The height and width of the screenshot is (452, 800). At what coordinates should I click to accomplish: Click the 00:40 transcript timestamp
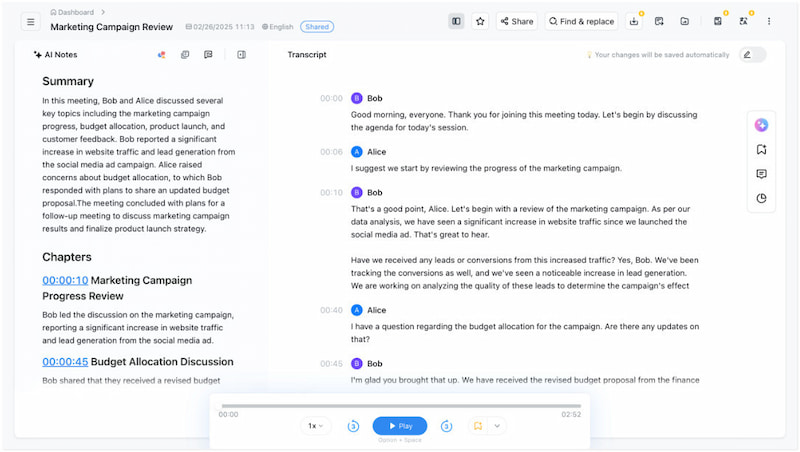[331, 310]
